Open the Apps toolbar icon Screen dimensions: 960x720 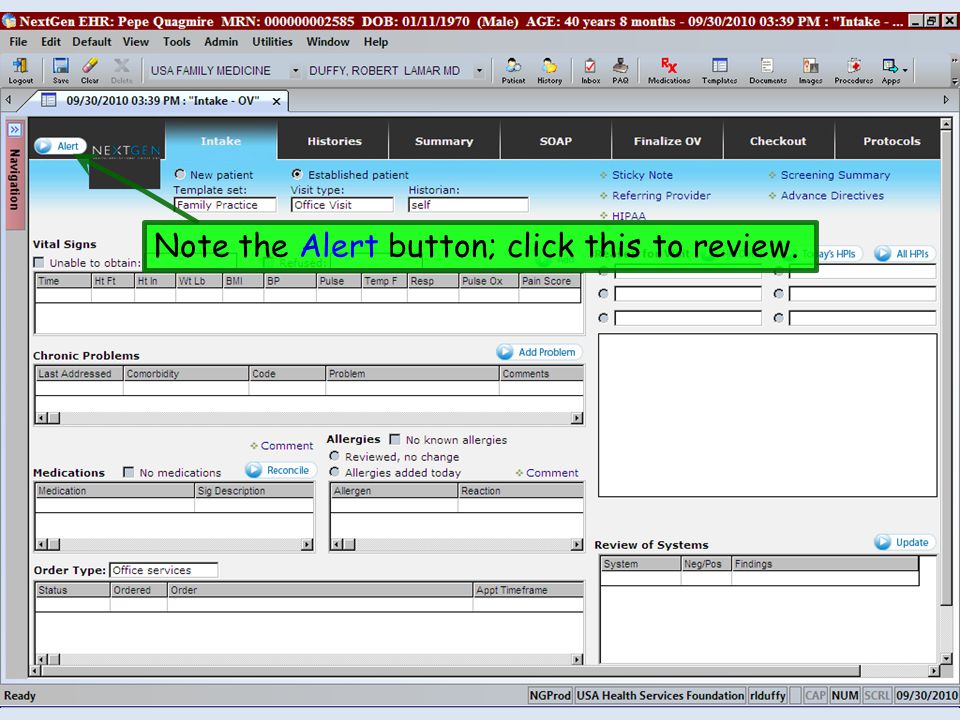[x=890, y=70]
